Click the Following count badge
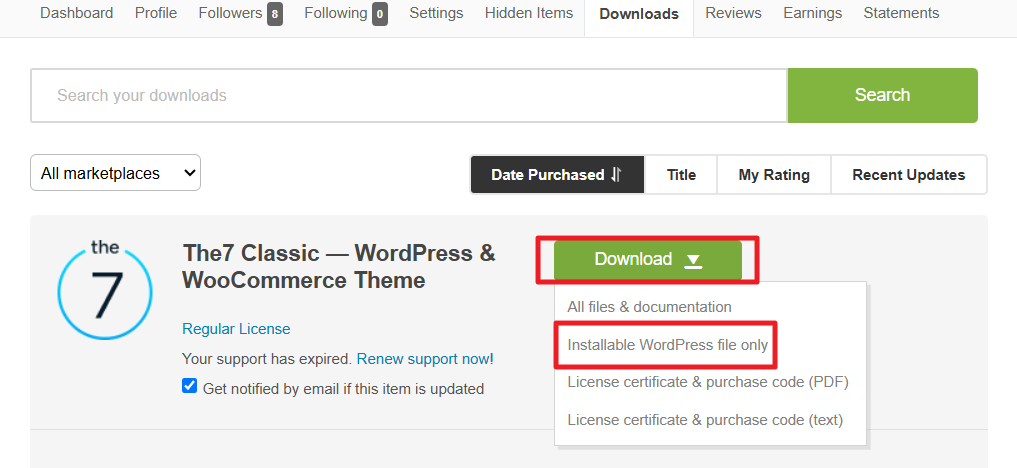 tap(380, 14)
